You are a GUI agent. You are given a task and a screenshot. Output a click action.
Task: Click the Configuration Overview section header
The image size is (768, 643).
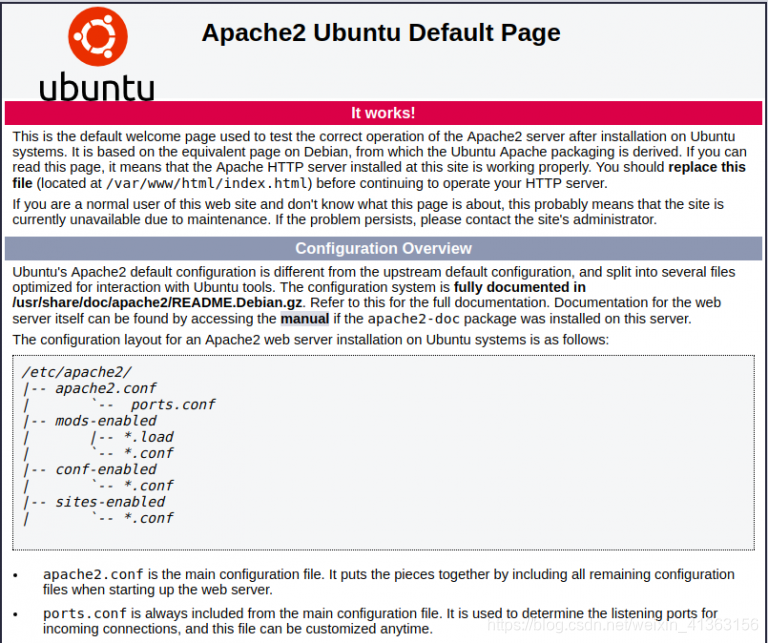[x=383, y=248]
